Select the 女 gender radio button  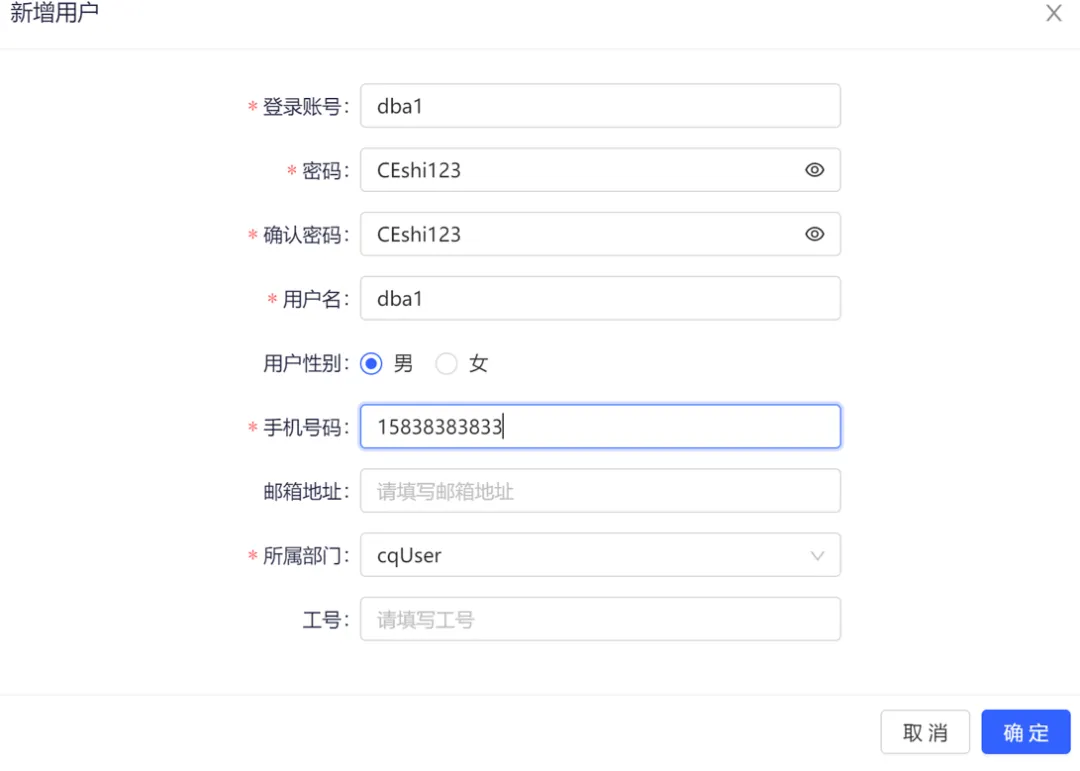(x=446, y=364)
